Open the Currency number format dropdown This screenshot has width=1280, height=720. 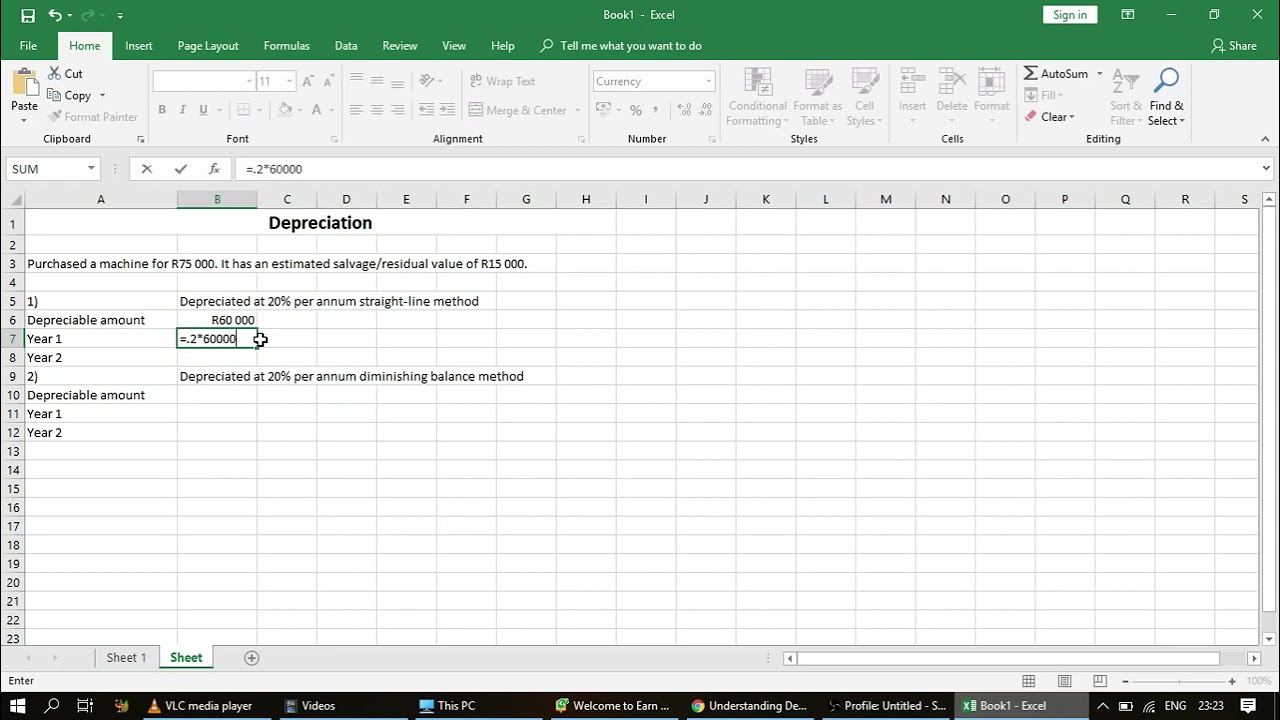click(708, 81)
